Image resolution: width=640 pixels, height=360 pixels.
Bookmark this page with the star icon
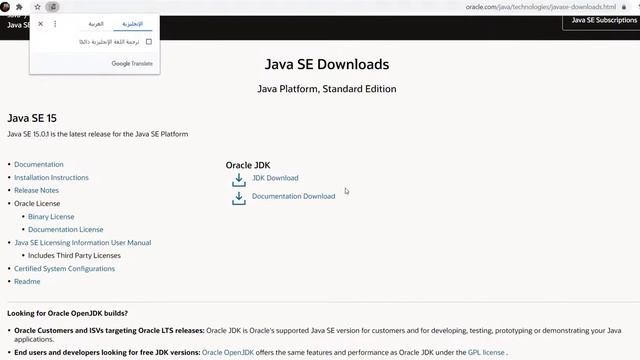click(37, 7)
